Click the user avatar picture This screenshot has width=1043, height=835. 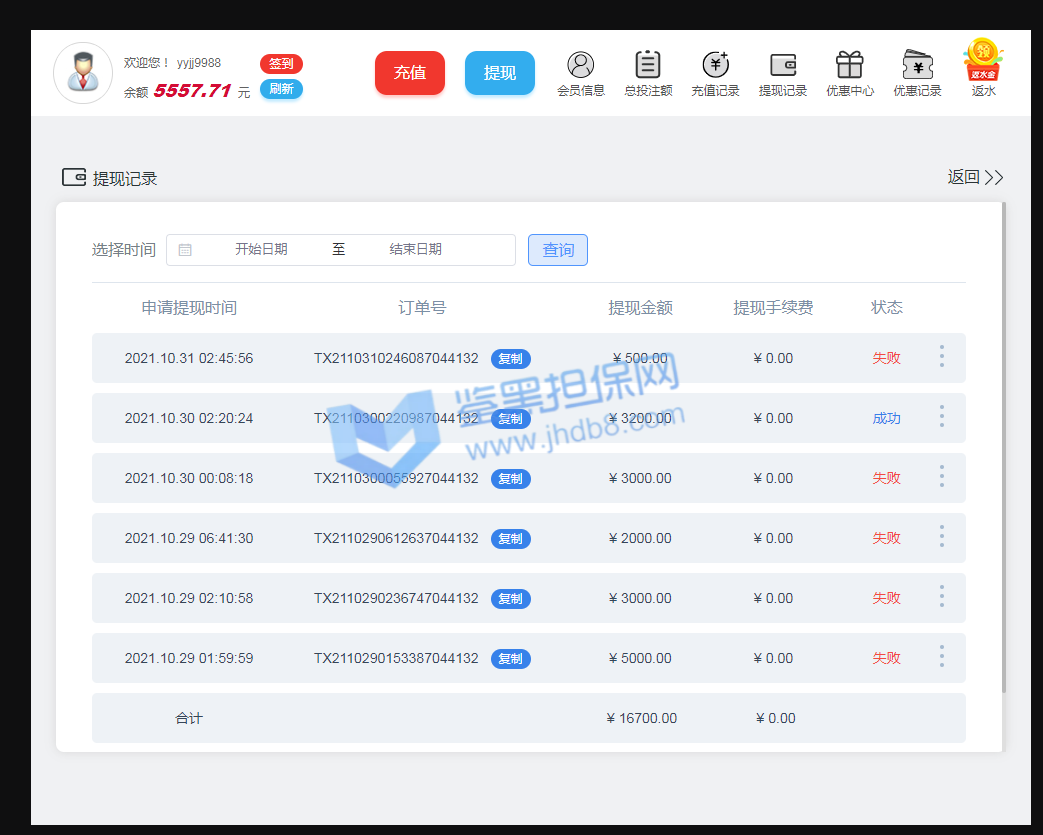(x=83, y=73)
